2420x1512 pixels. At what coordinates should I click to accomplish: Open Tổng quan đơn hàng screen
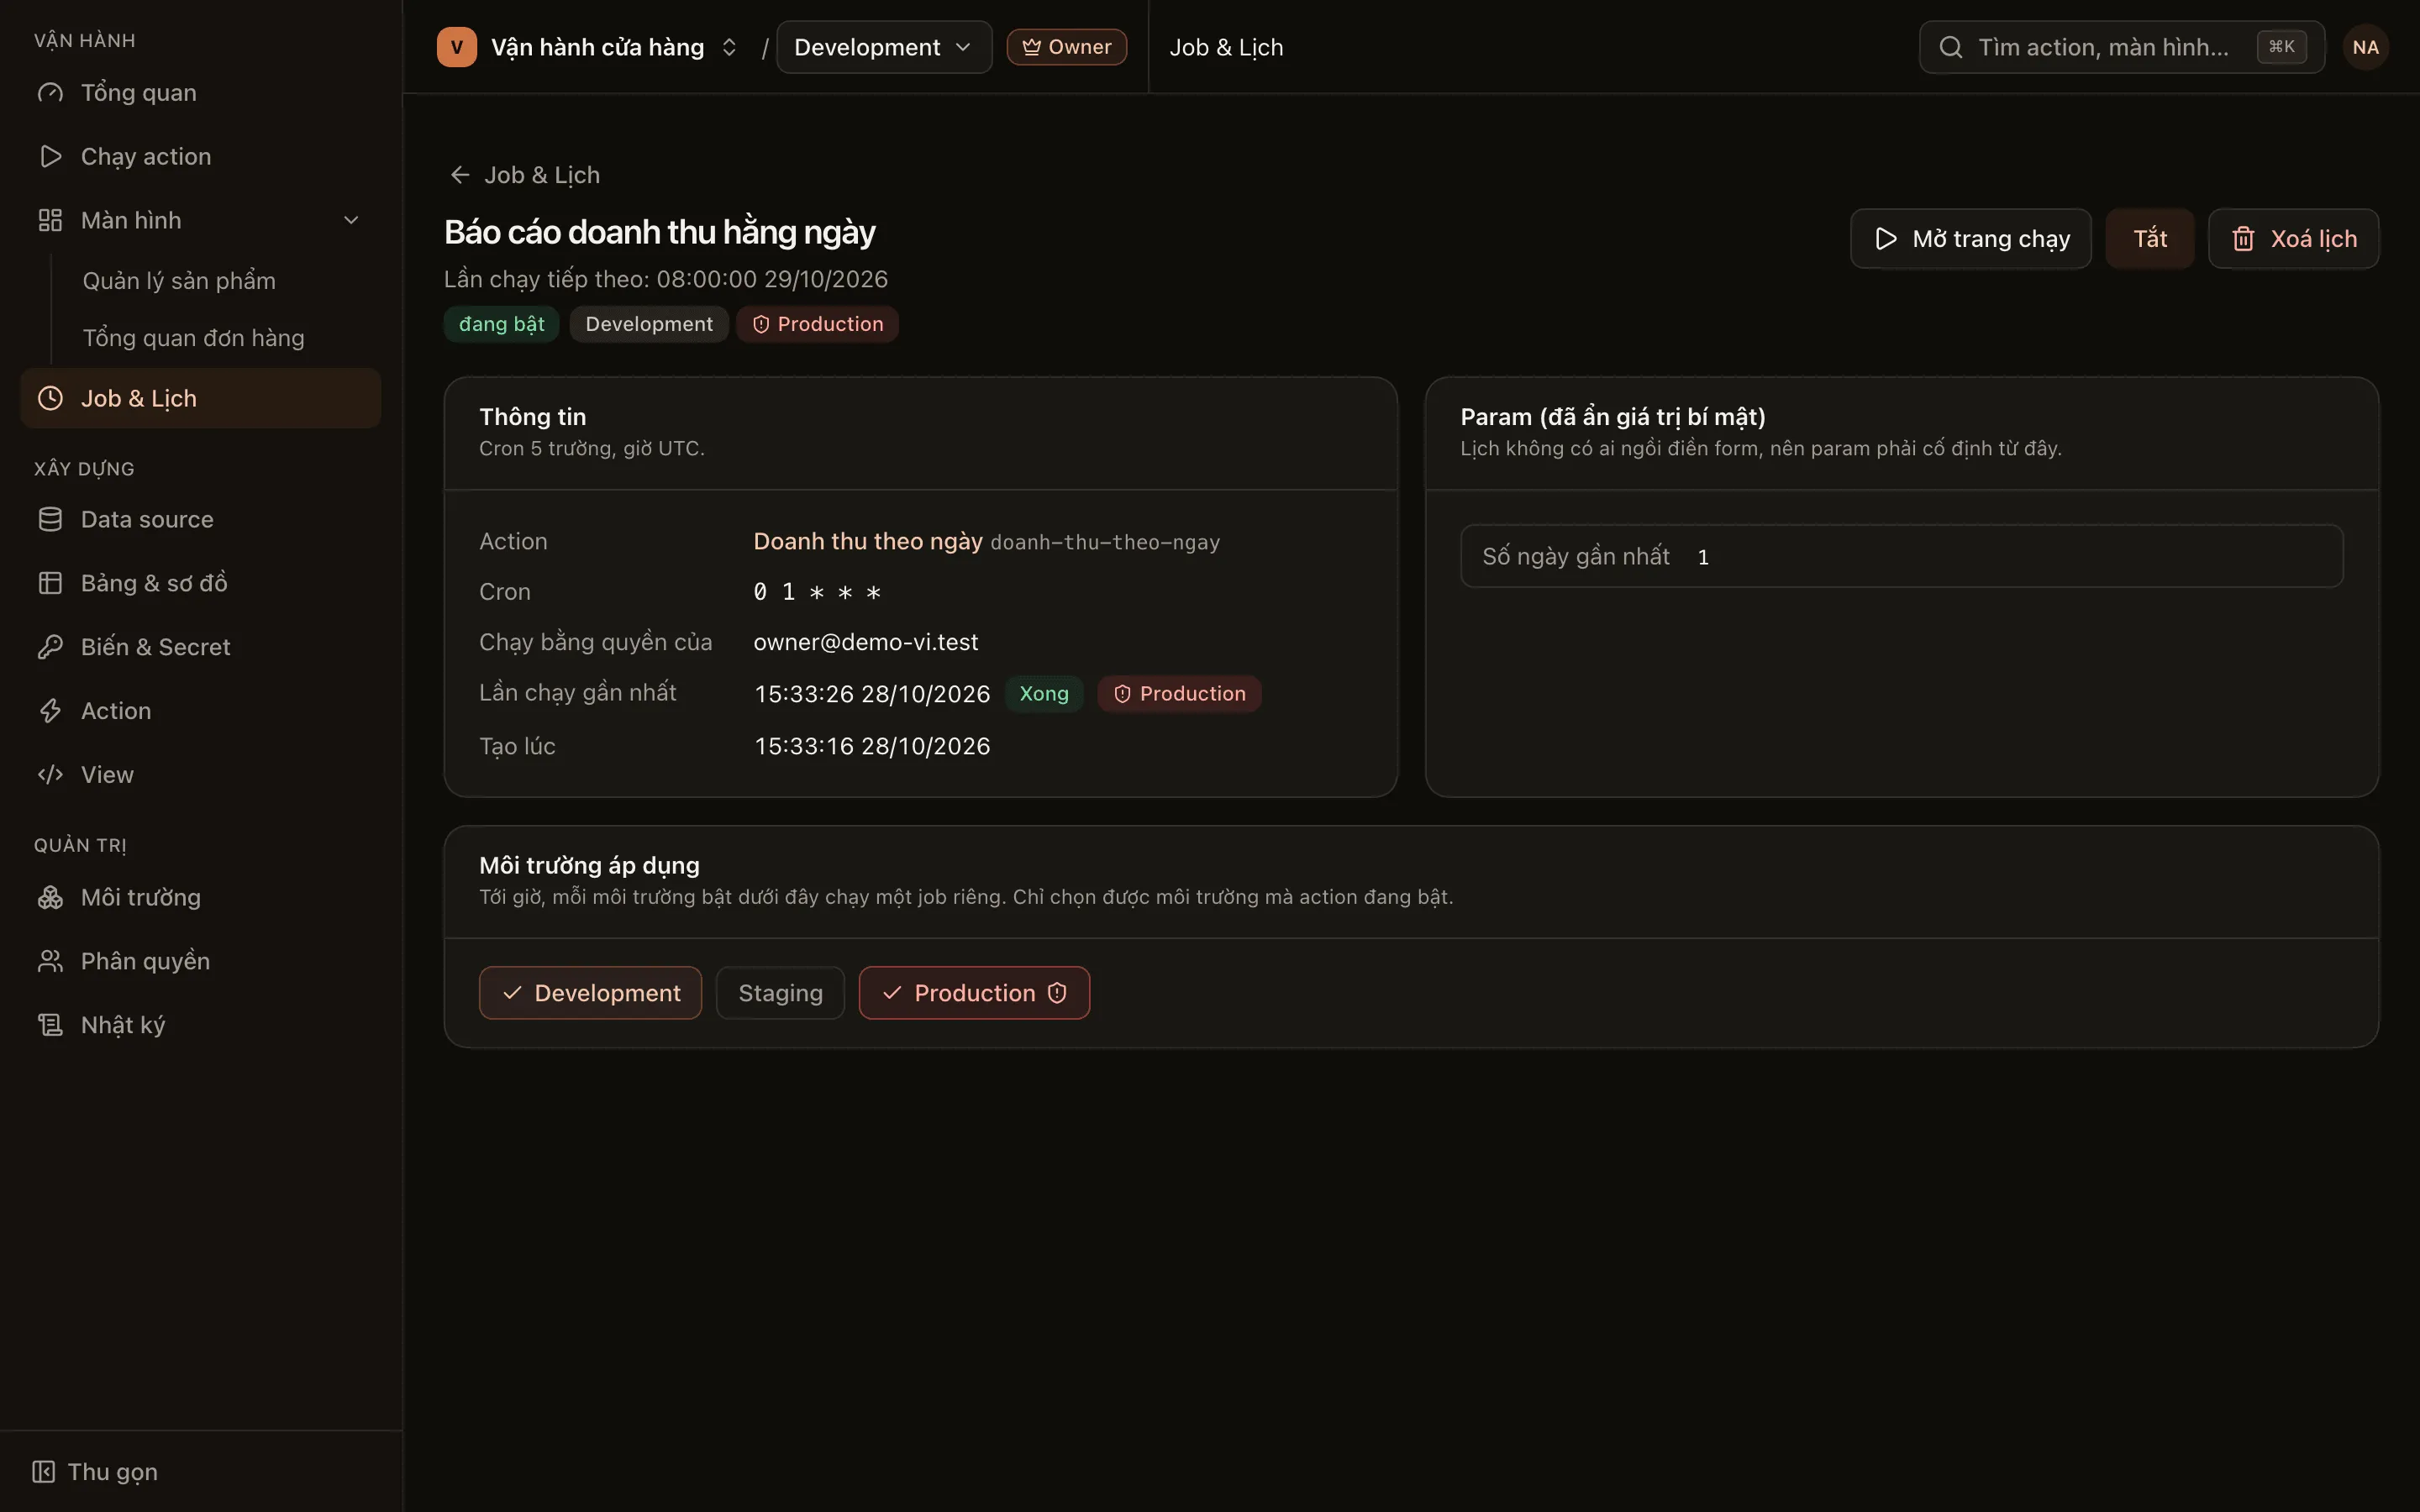[x=193, y=338]
